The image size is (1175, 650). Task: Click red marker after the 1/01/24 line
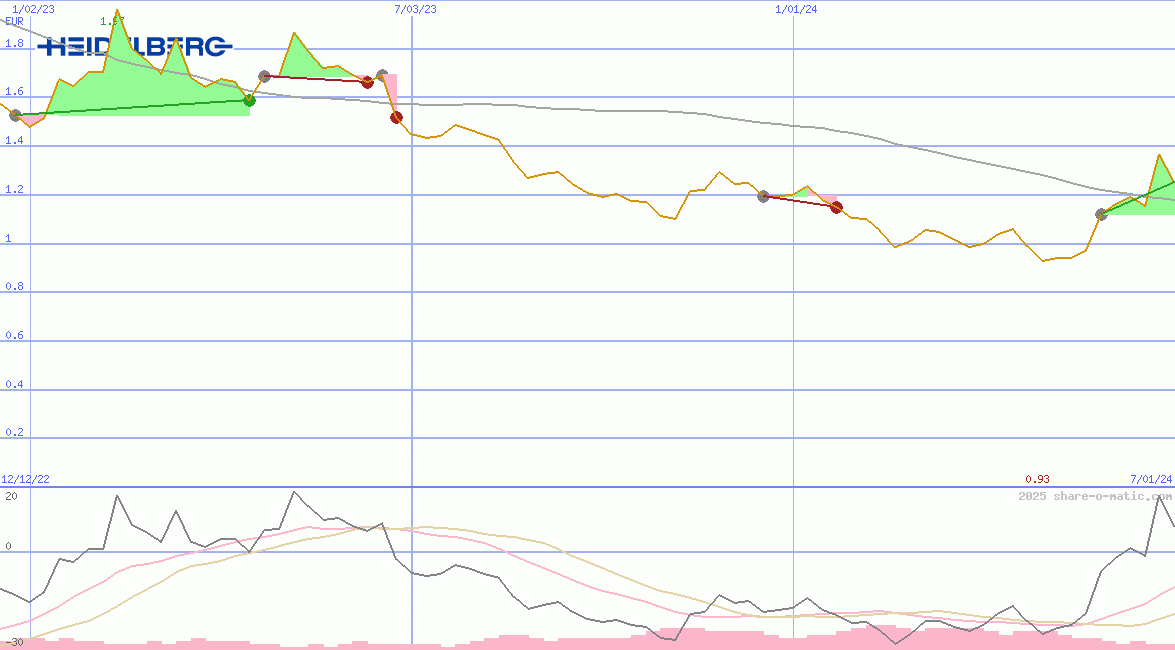(x=837, y=208)
